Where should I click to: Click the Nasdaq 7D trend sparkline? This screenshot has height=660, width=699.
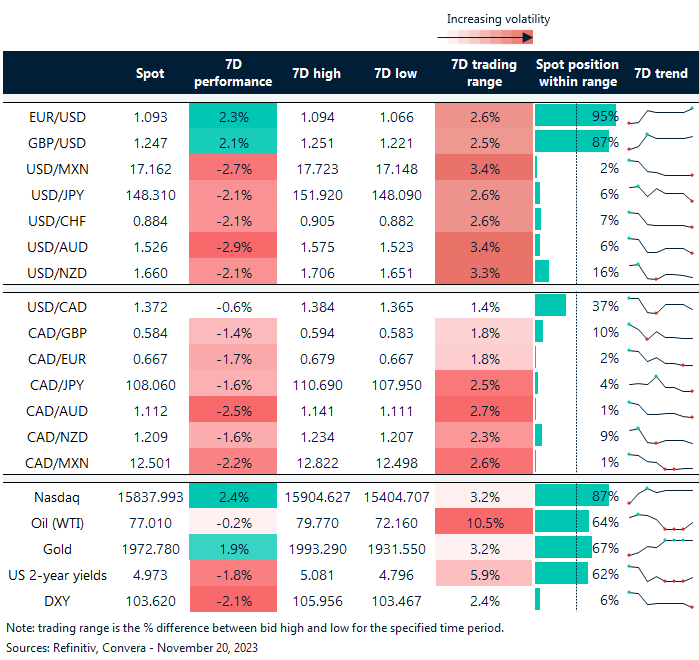pyautogui.click(x=660, y=495)
